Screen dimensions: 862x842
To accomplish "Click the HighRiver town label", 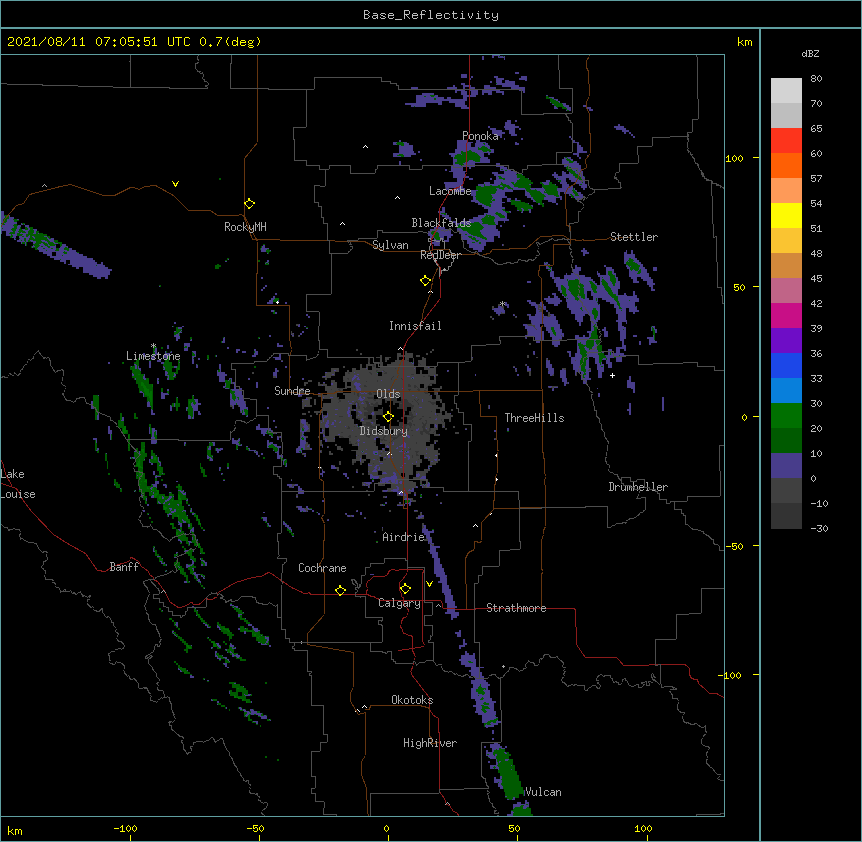I will [430, 743].
